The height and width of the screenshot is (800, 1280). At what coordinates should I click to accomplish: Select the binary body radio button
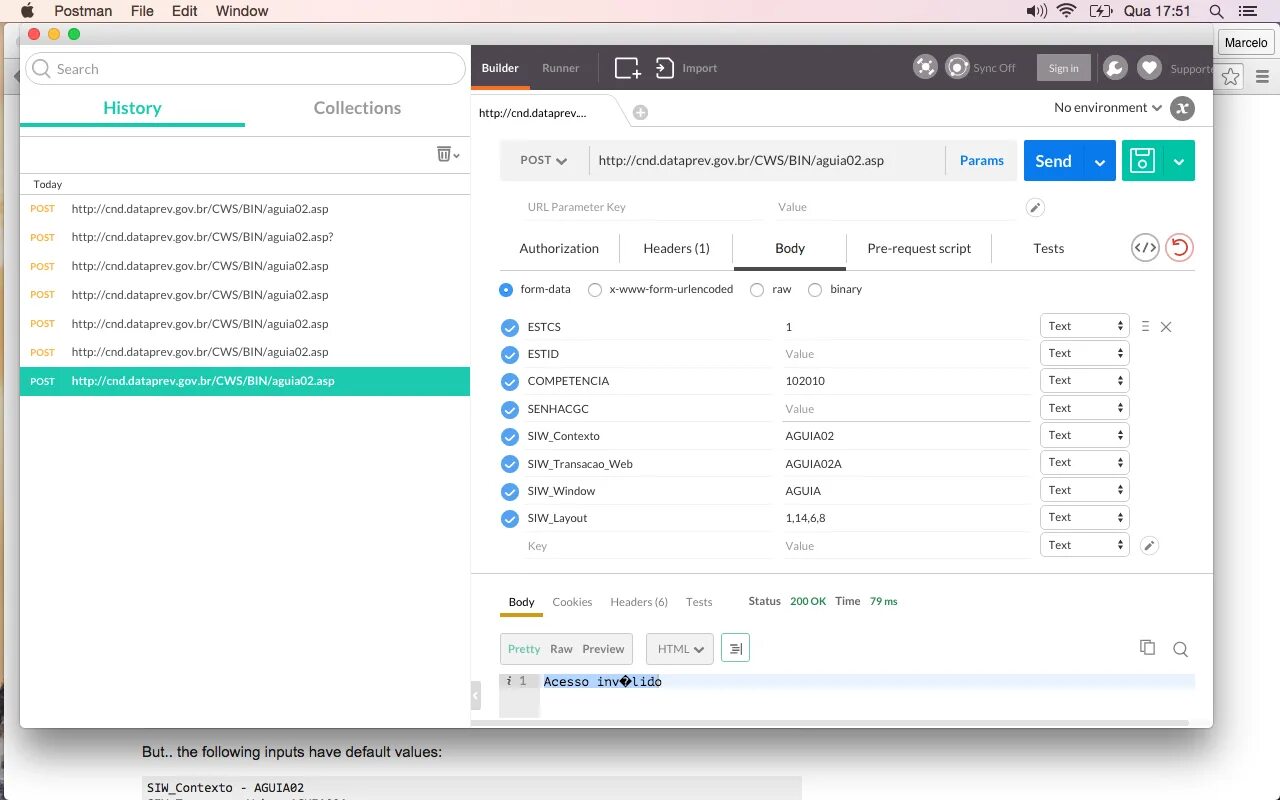[x=815, y=290]
